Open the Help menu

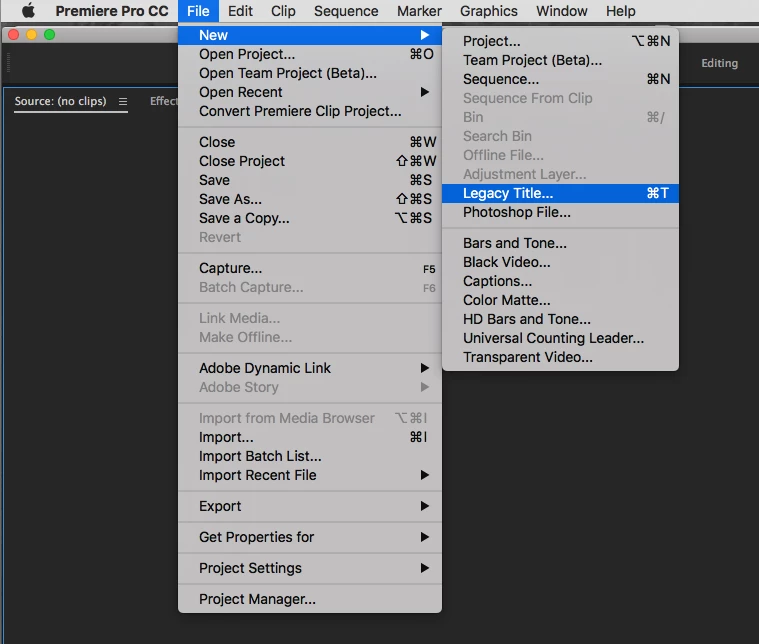coord(621,11)
